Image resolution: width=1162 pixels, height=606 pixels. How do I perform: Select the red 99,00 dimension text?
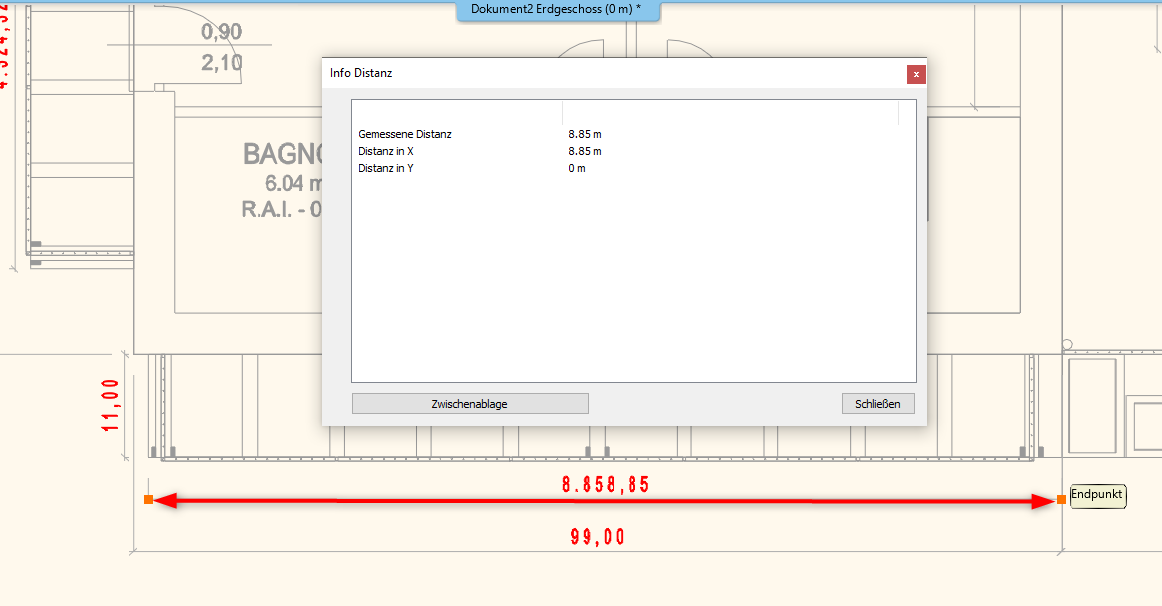point(598,537)
